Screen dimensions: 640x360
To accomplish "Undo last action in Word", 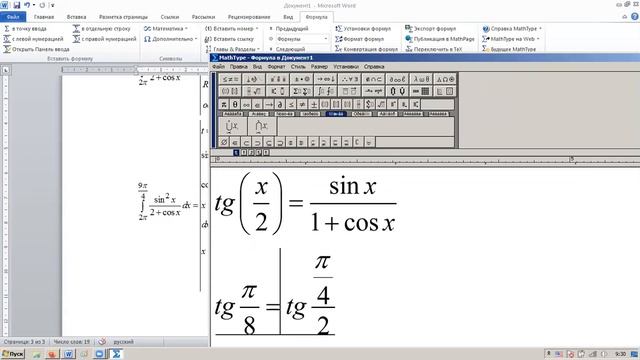I will (x=27, y=5).
